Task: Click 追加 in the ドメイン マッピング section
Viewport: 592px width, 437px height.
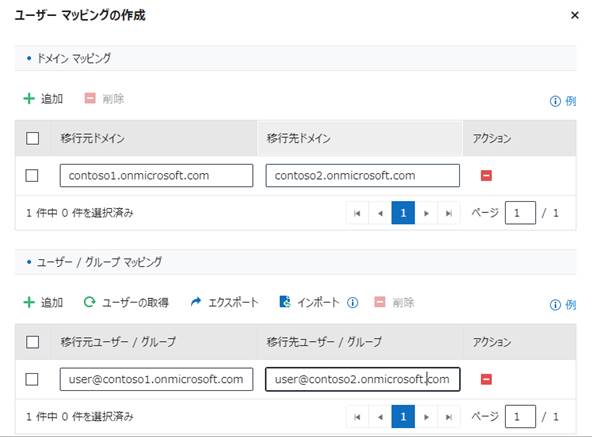Action: tap(43, 99)
